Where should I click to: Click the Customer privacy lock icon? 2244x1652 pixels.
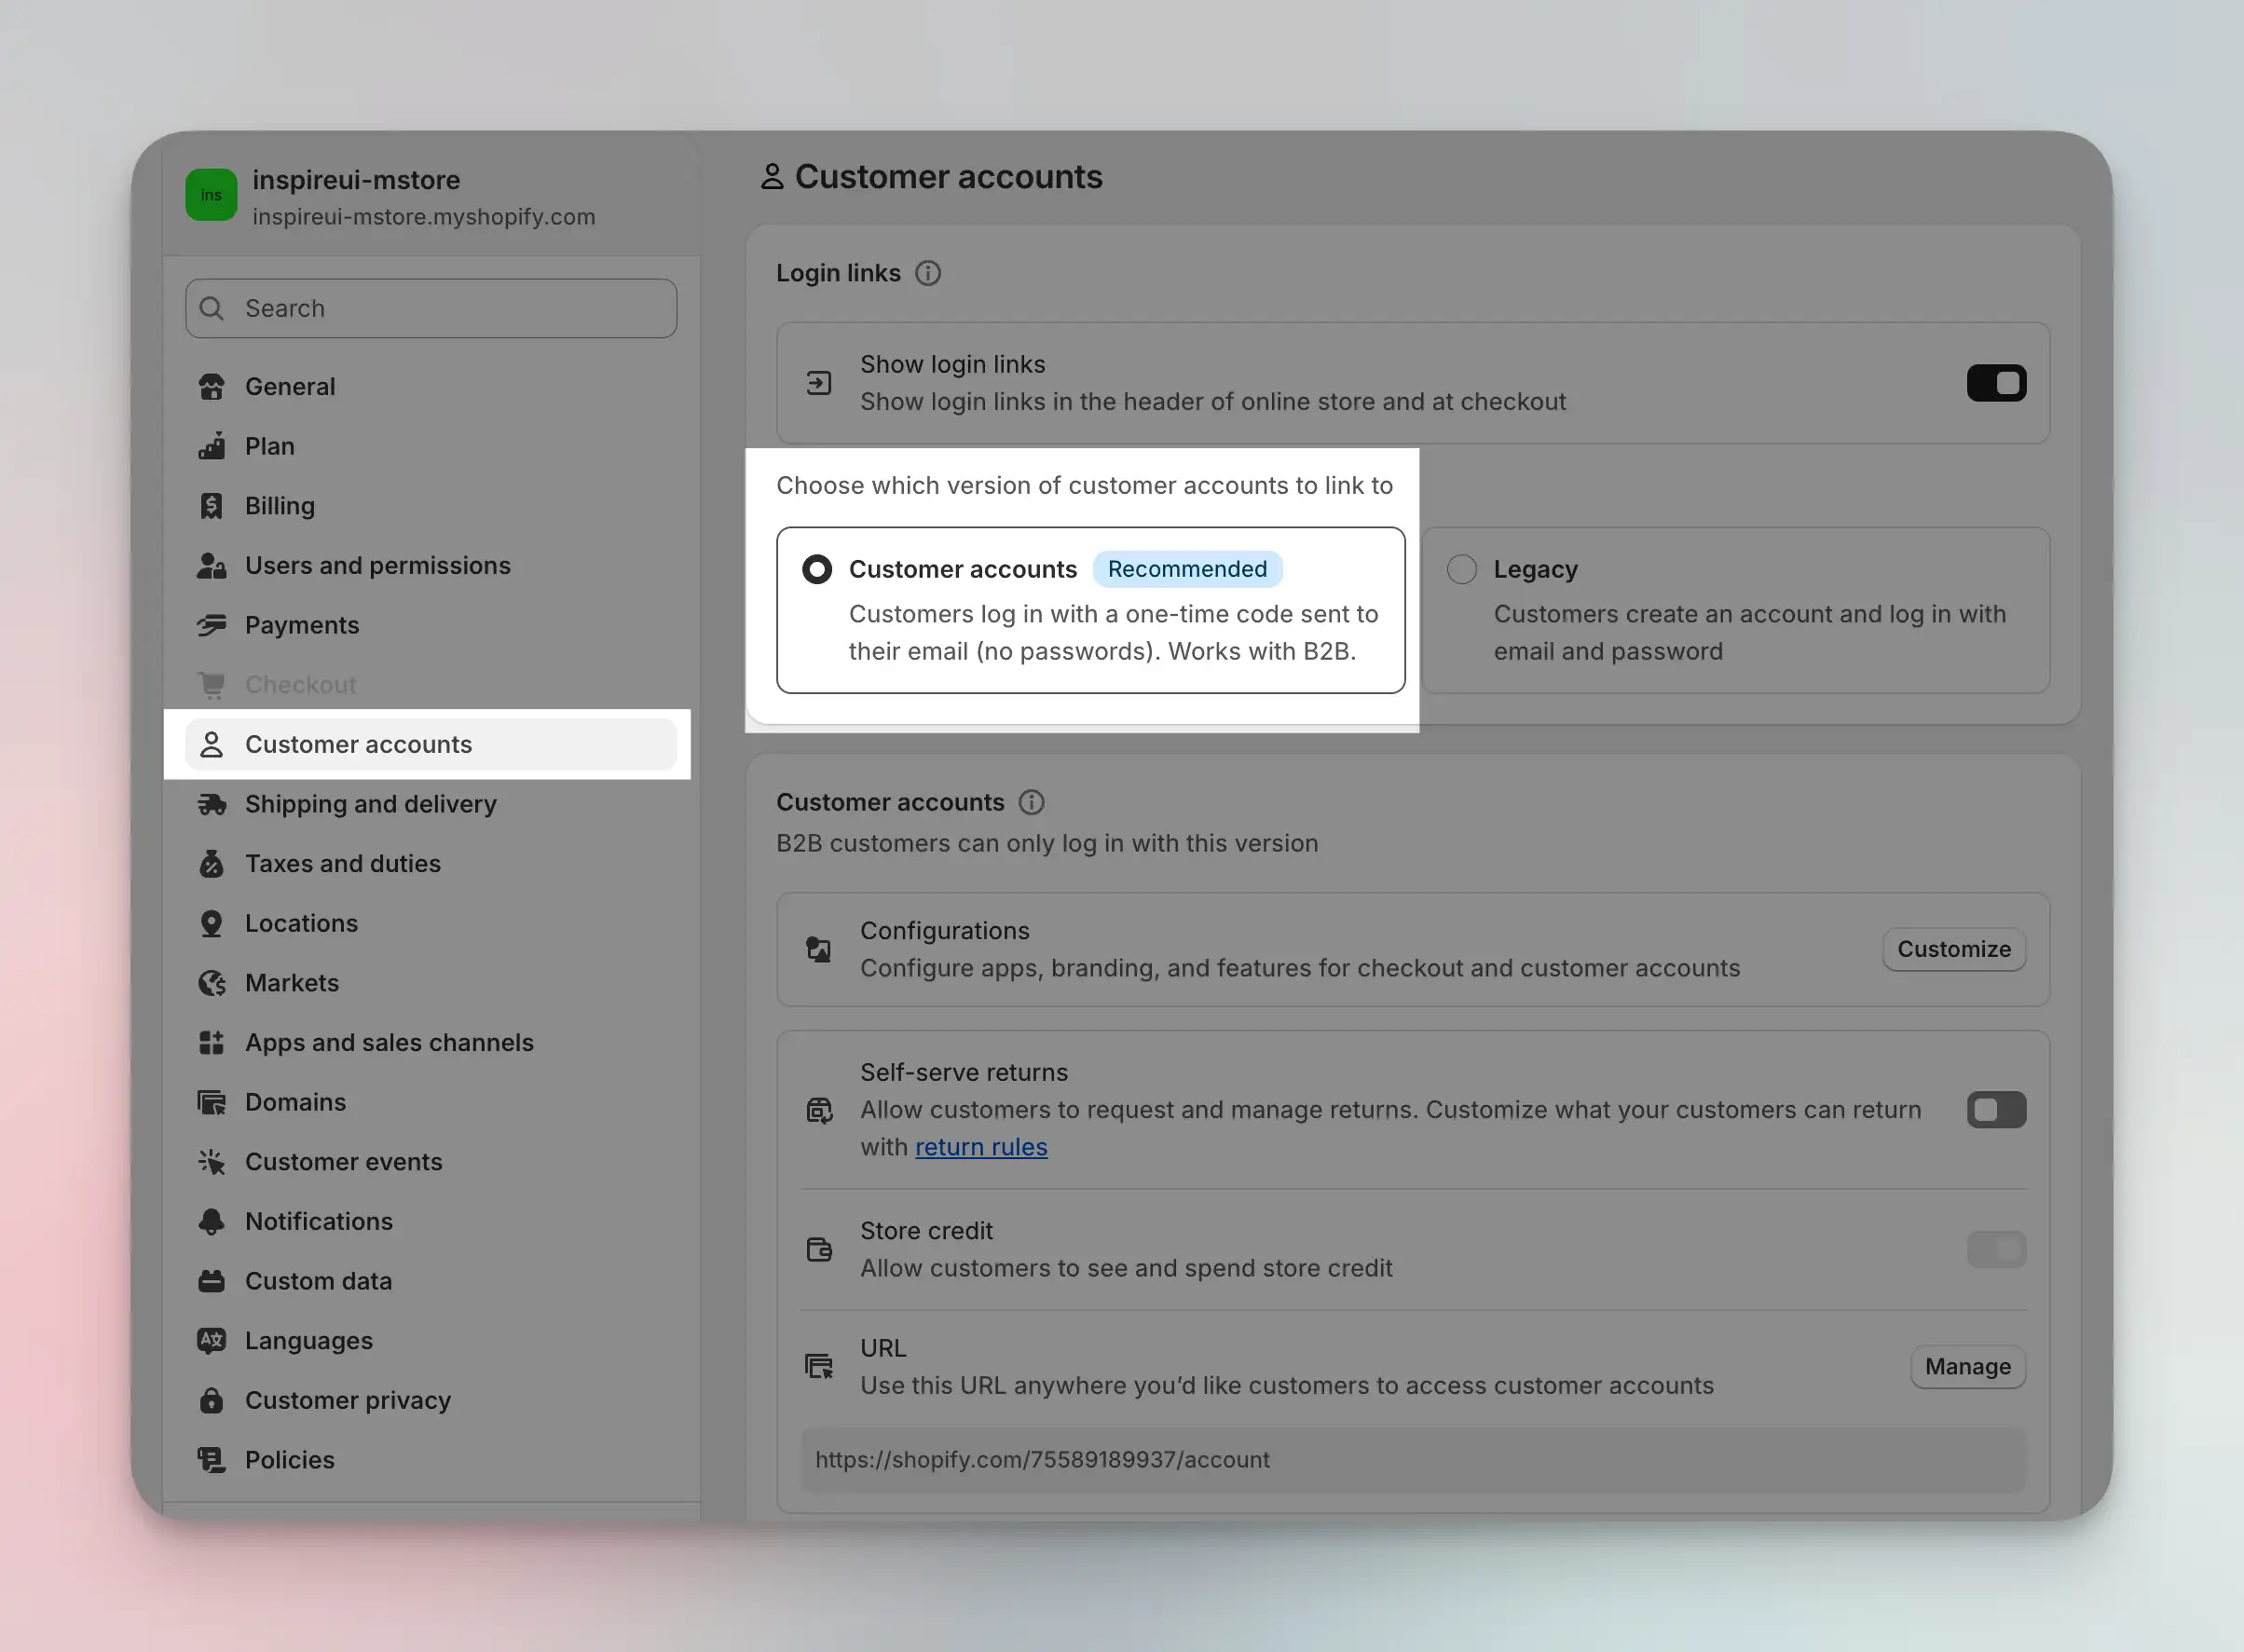pyautogui.click(x=211, y=1400)
